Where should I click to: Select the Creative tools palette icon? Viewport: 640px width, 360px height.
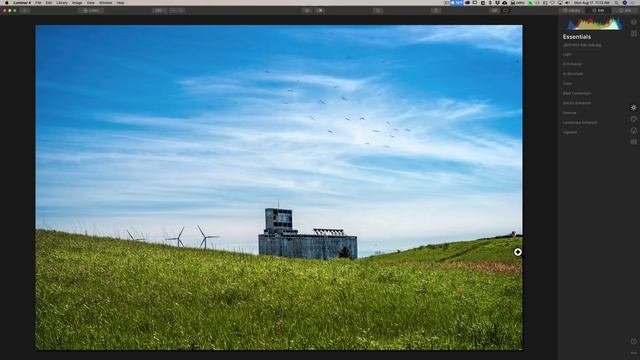[x=633, y=119]
